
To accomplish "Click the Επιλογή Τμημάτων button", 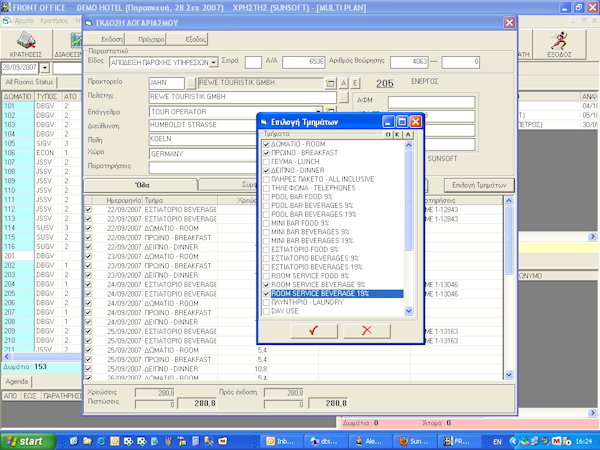I will point(479,185).
